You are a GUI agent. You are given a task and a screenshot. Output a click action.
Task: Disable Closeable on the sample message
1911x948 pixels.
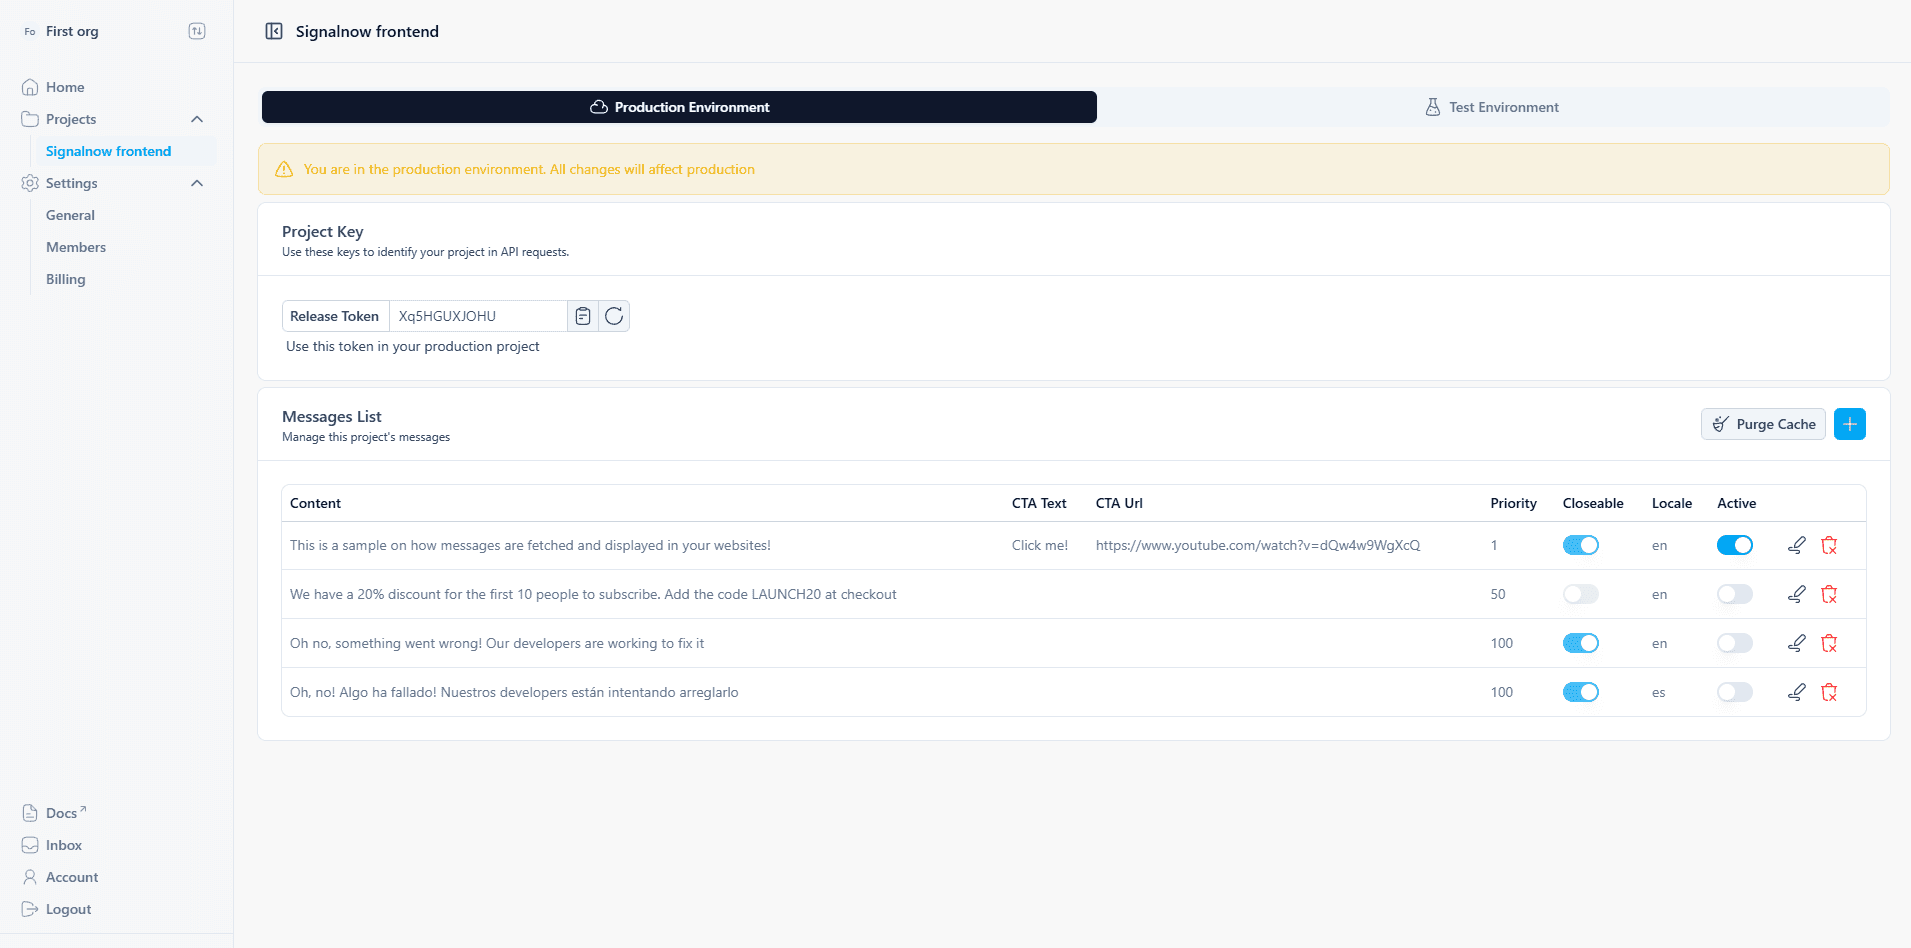pos(1580,545)
